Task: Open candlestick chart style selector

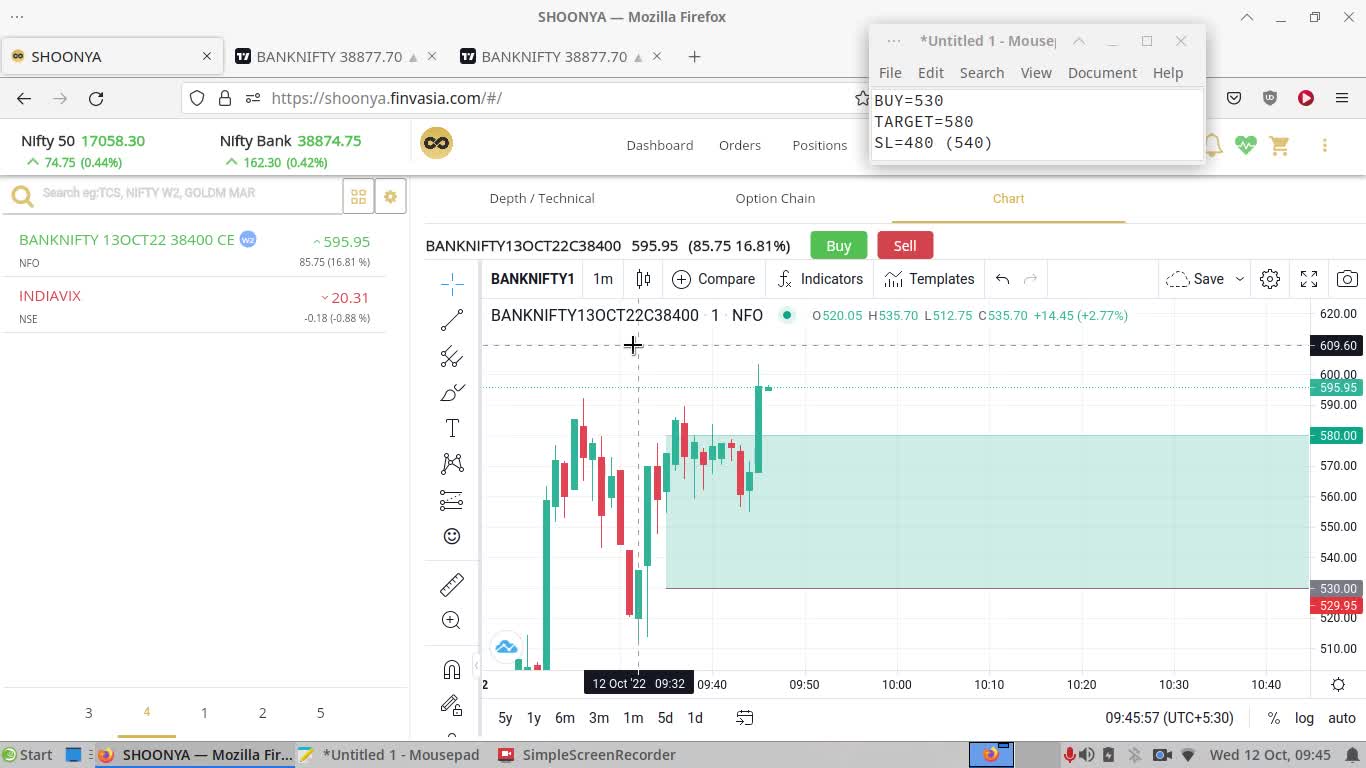Action: point(643,279)
